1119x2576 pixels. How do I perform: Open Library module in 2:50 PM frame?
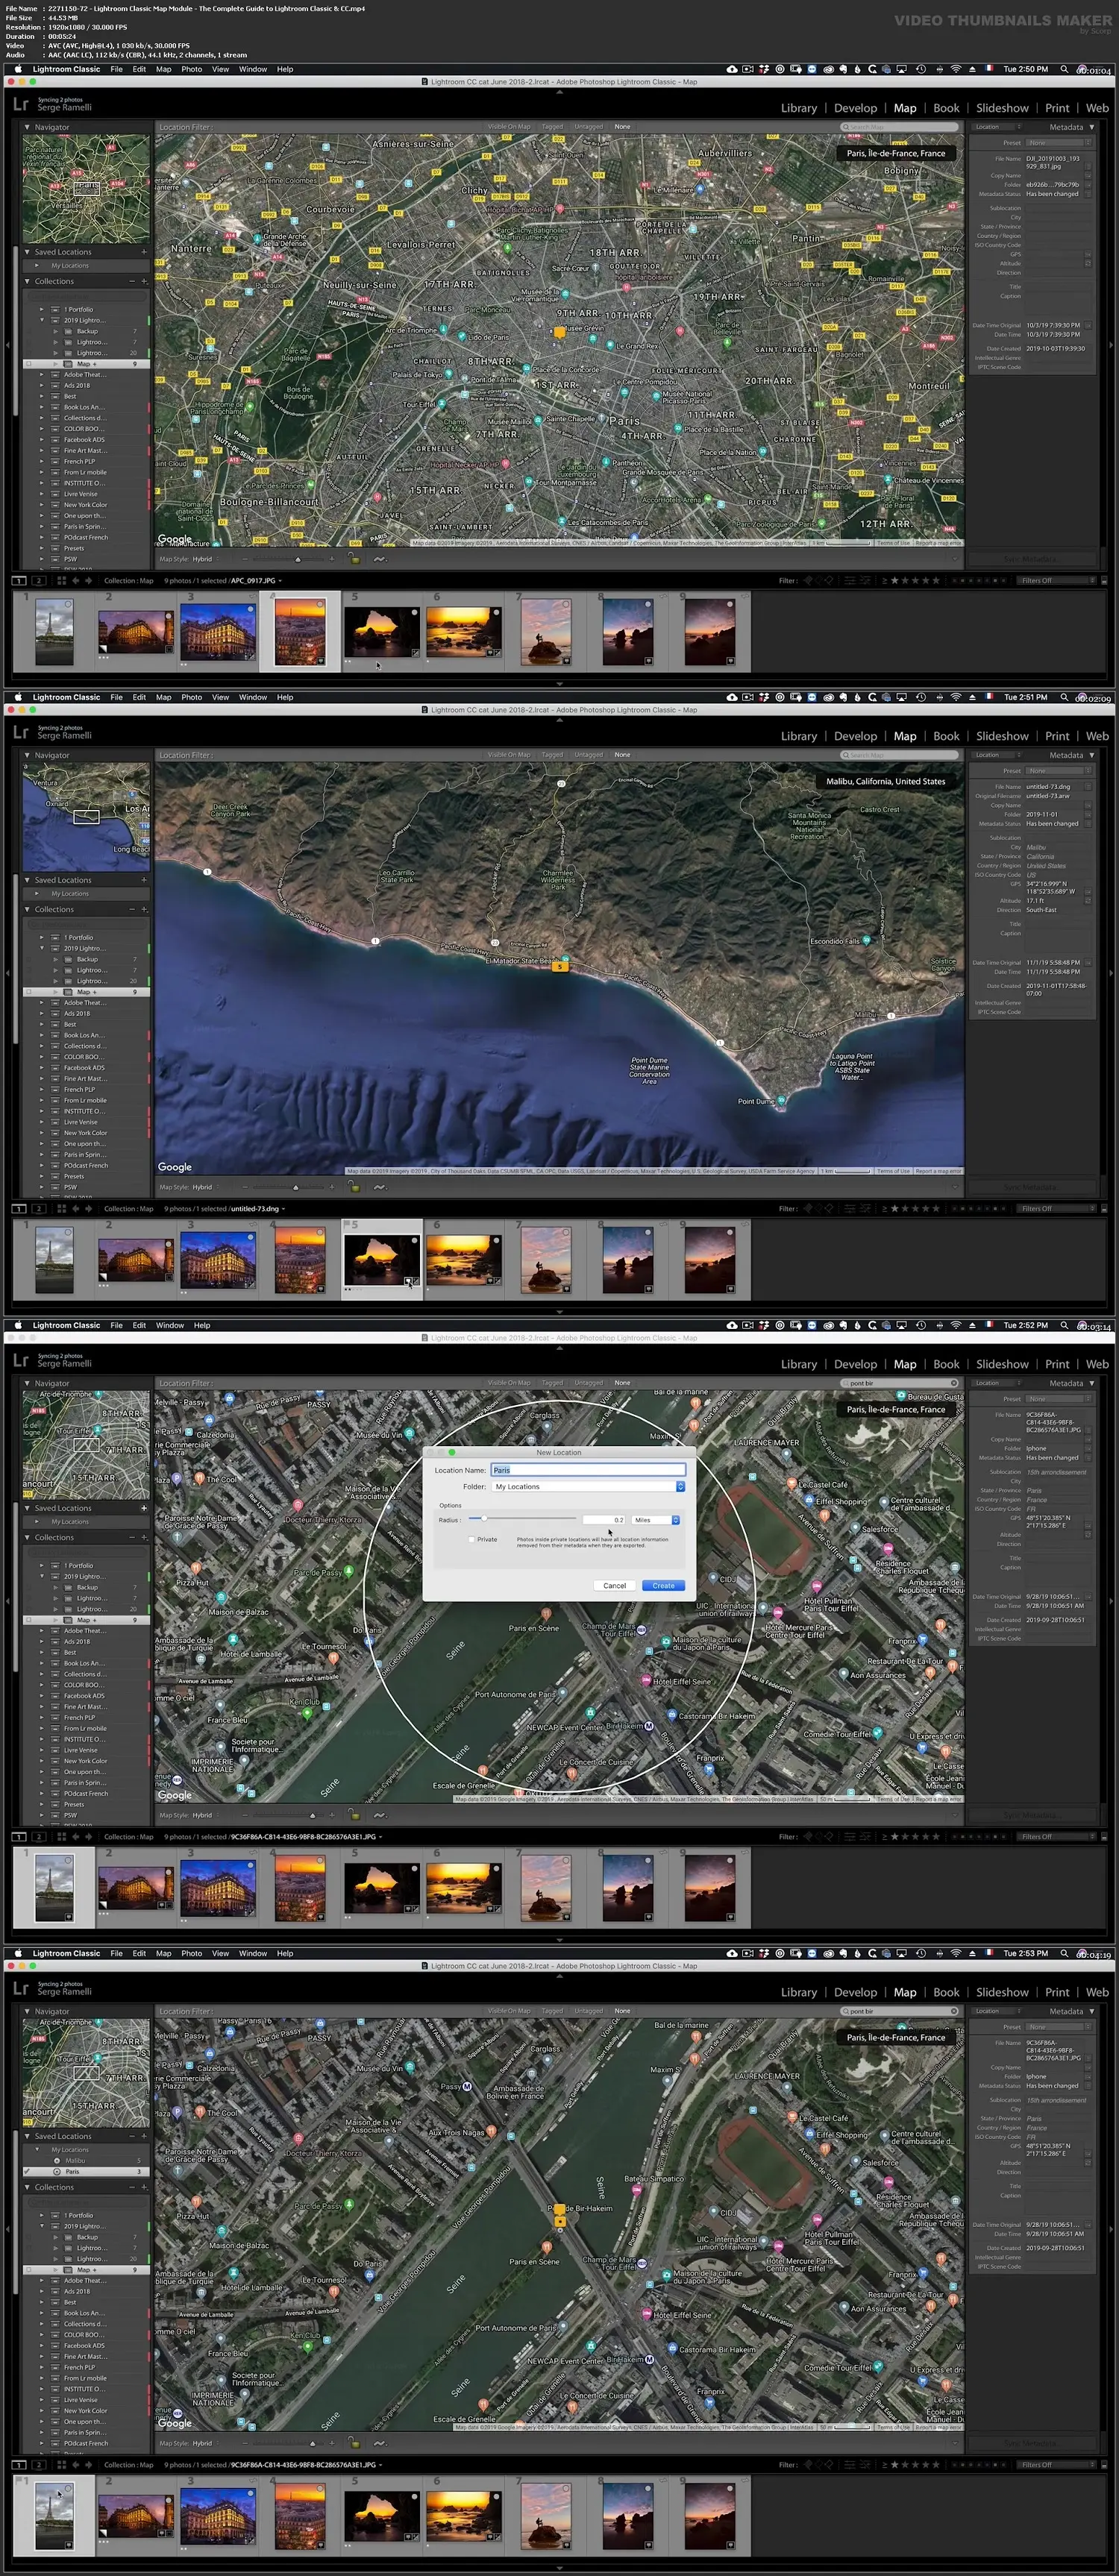tap(798, 108)
